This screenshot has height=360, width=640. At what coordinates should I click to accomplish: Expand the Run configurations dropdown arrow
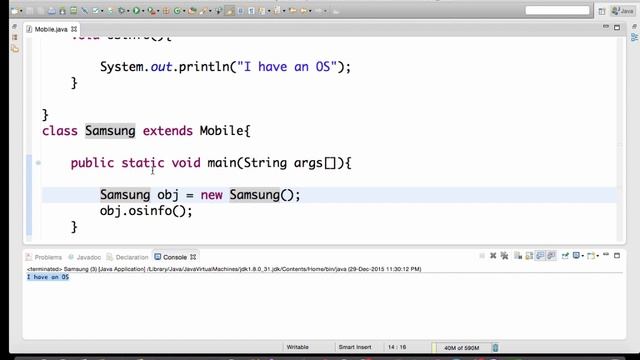pyautogui.click(x=143, y=11)
